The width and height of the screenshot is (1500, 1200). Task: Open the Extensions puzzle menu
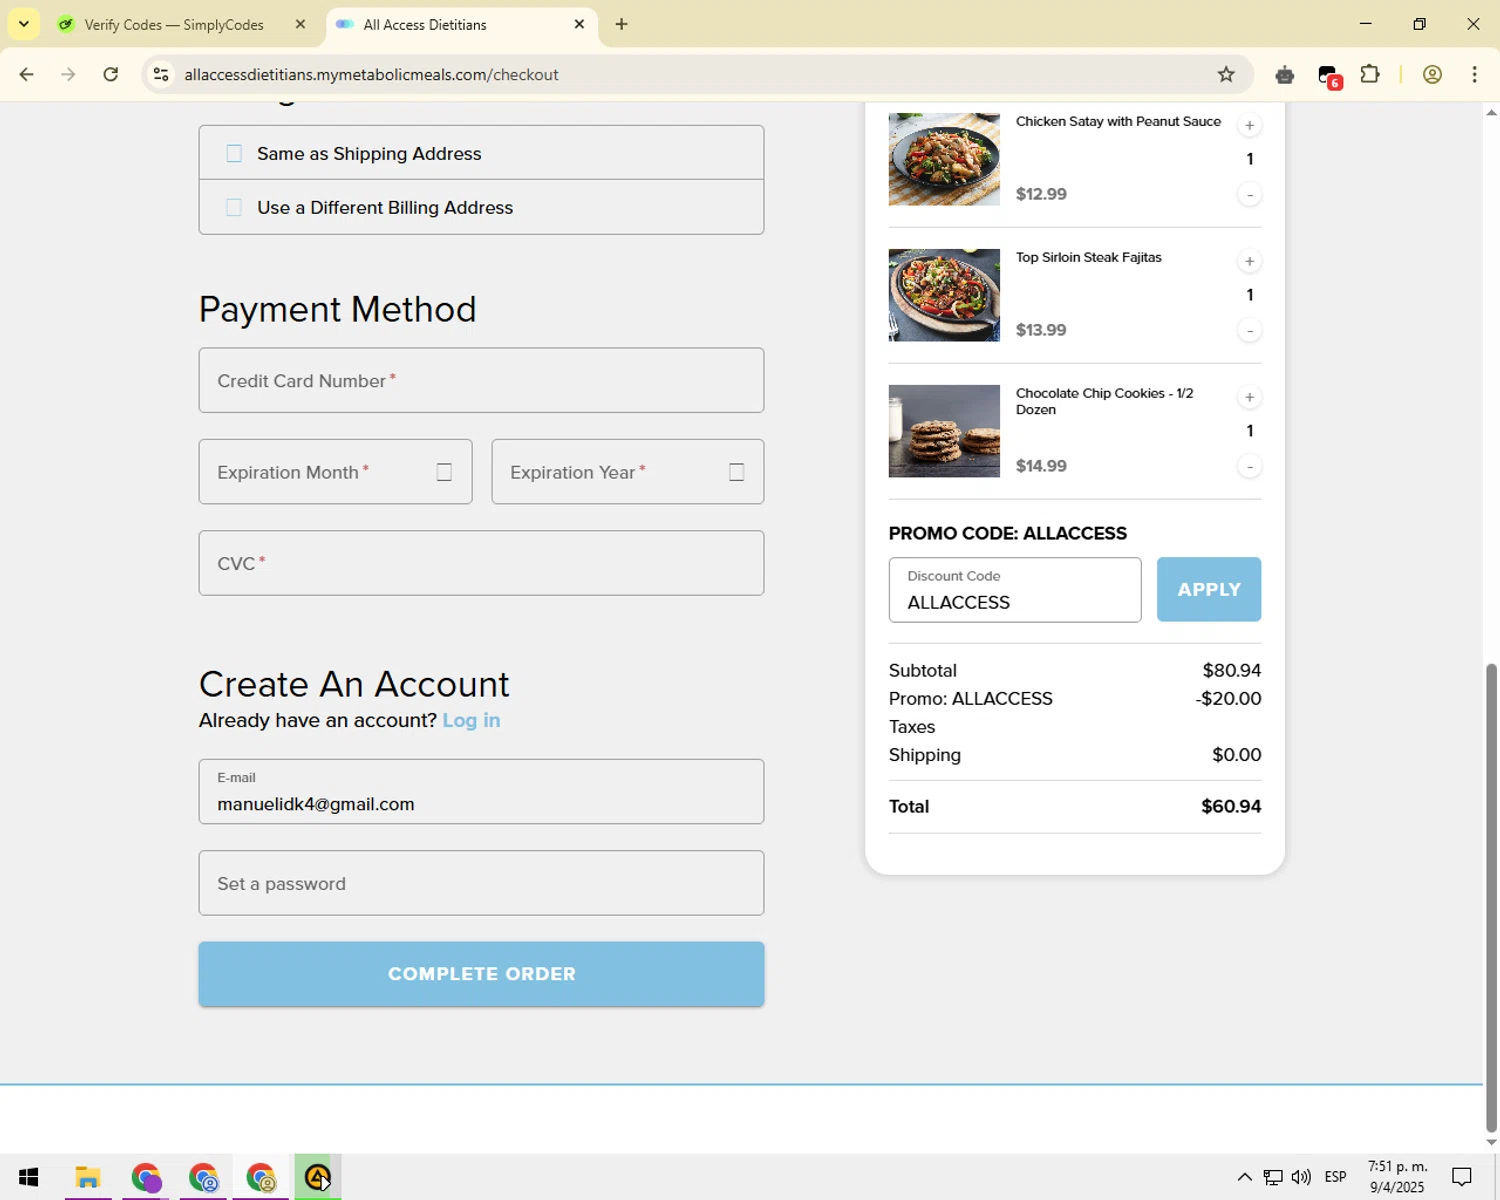pyautogui.click(x=1370, y=74)
